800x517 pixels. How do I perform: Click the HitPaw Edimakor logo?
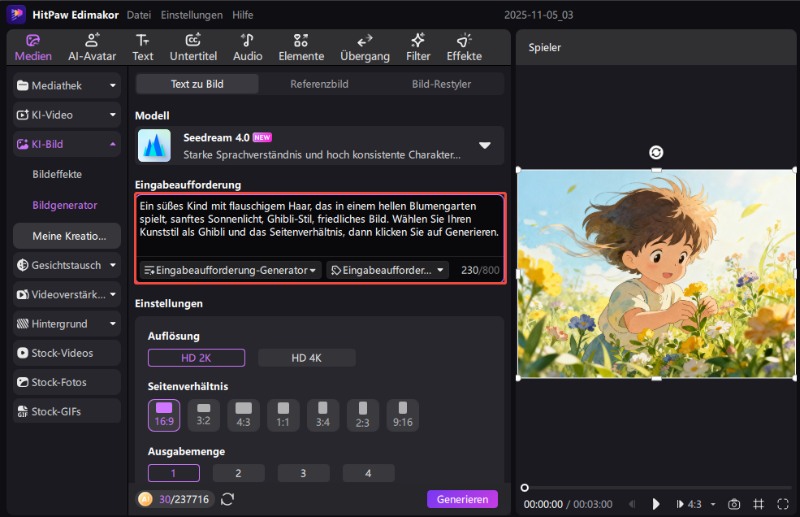(16, 14)
